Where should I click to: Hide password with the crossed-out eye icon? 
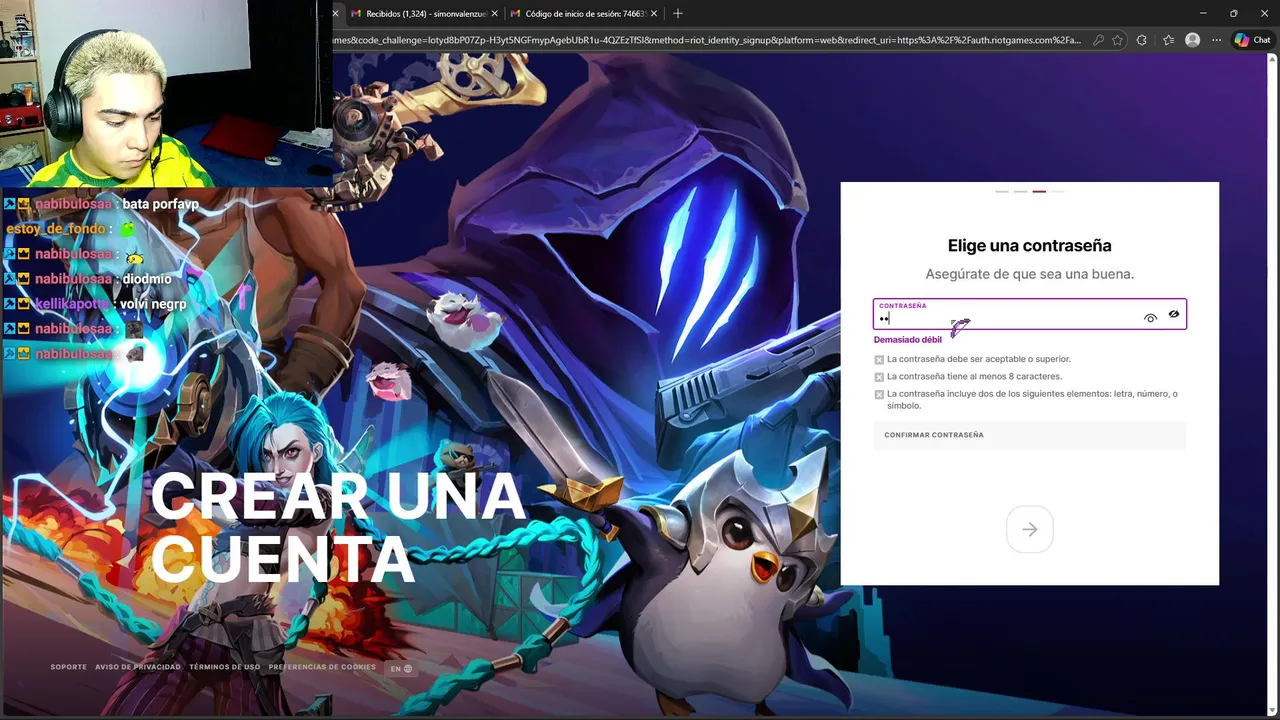coord(1174,314)
